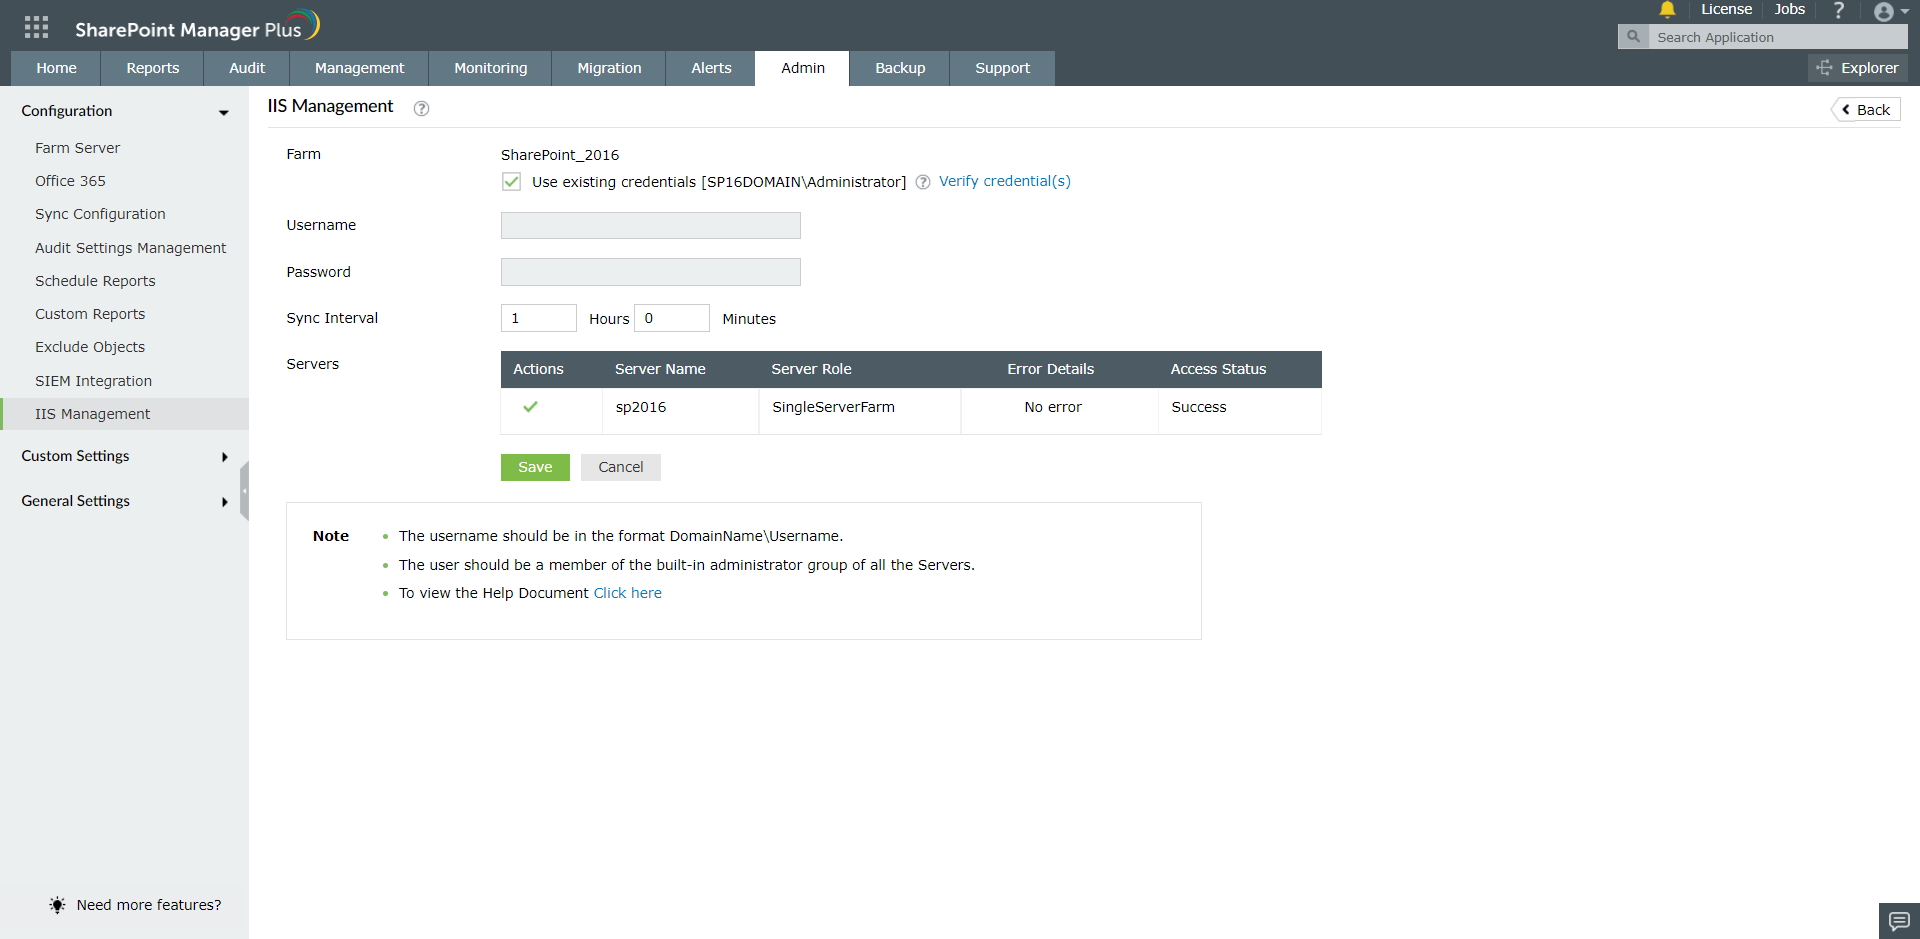The width and height of the screenshot is (1920, 939).
Task: Click Verify credential(s) link
Action: [x=1004, y=181]
